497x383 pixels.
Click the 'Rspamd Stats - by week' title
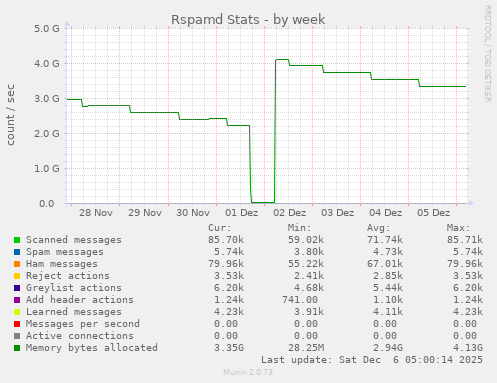[248, 20]
